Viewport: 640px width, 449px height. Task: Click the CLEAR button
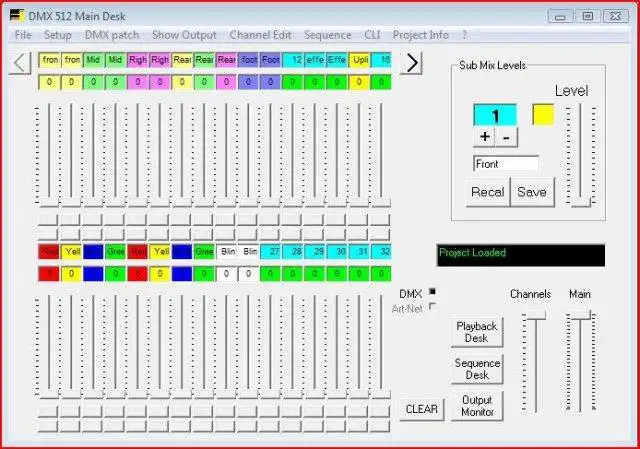[x=422, y=409]
